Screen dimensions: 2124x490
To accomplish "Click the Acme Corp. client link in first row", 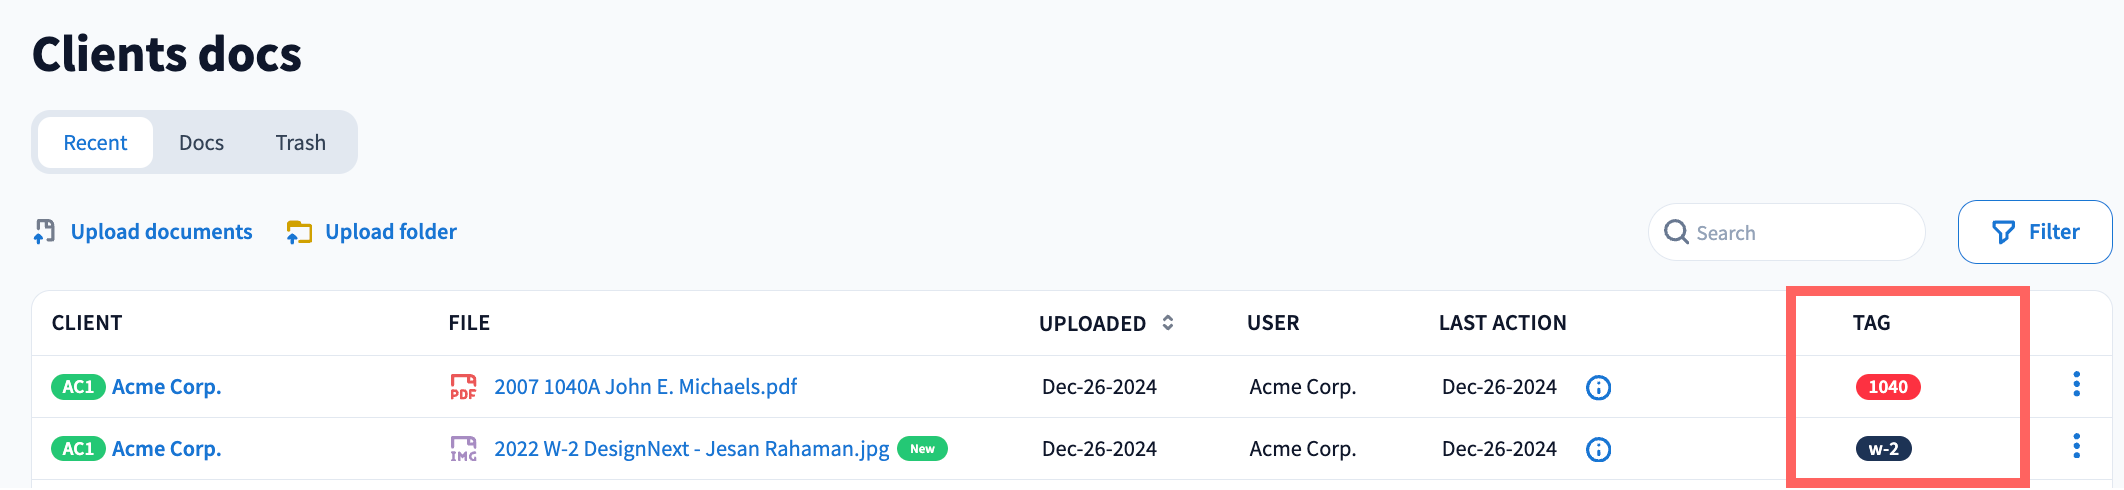I will coord(166,387).
